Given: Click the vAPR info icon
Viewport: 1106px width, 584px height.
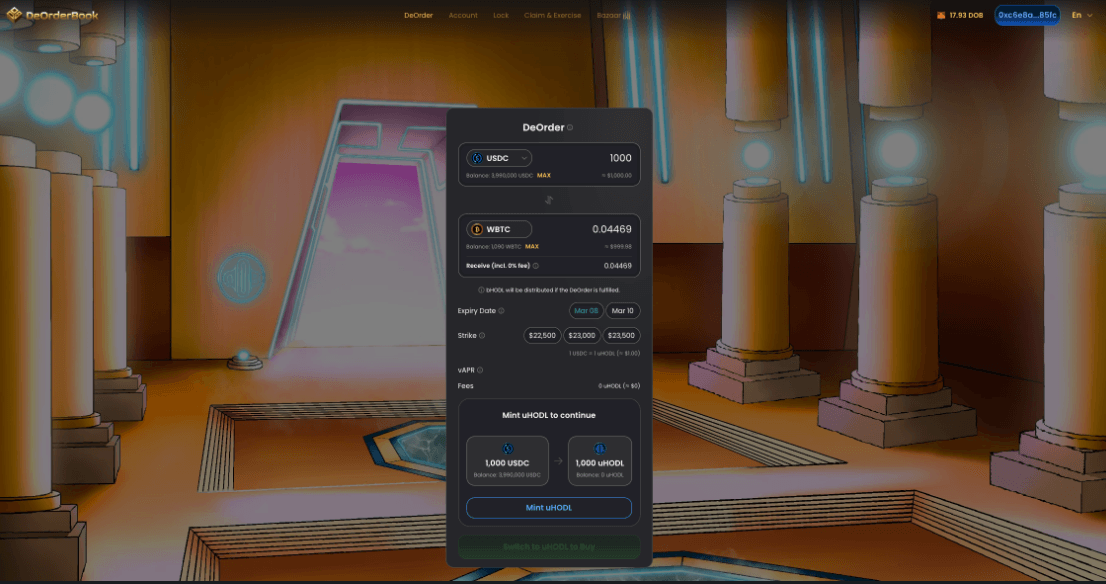Looking at the screenshot, I should tap(480, 370).
